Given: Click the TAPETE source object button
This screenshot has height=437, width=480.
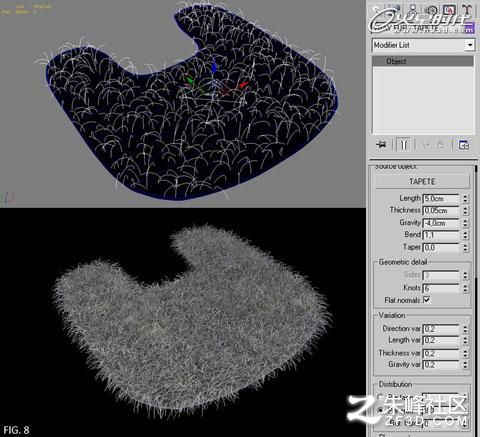Looking at the screenshot, I should (x=422, y=182).
